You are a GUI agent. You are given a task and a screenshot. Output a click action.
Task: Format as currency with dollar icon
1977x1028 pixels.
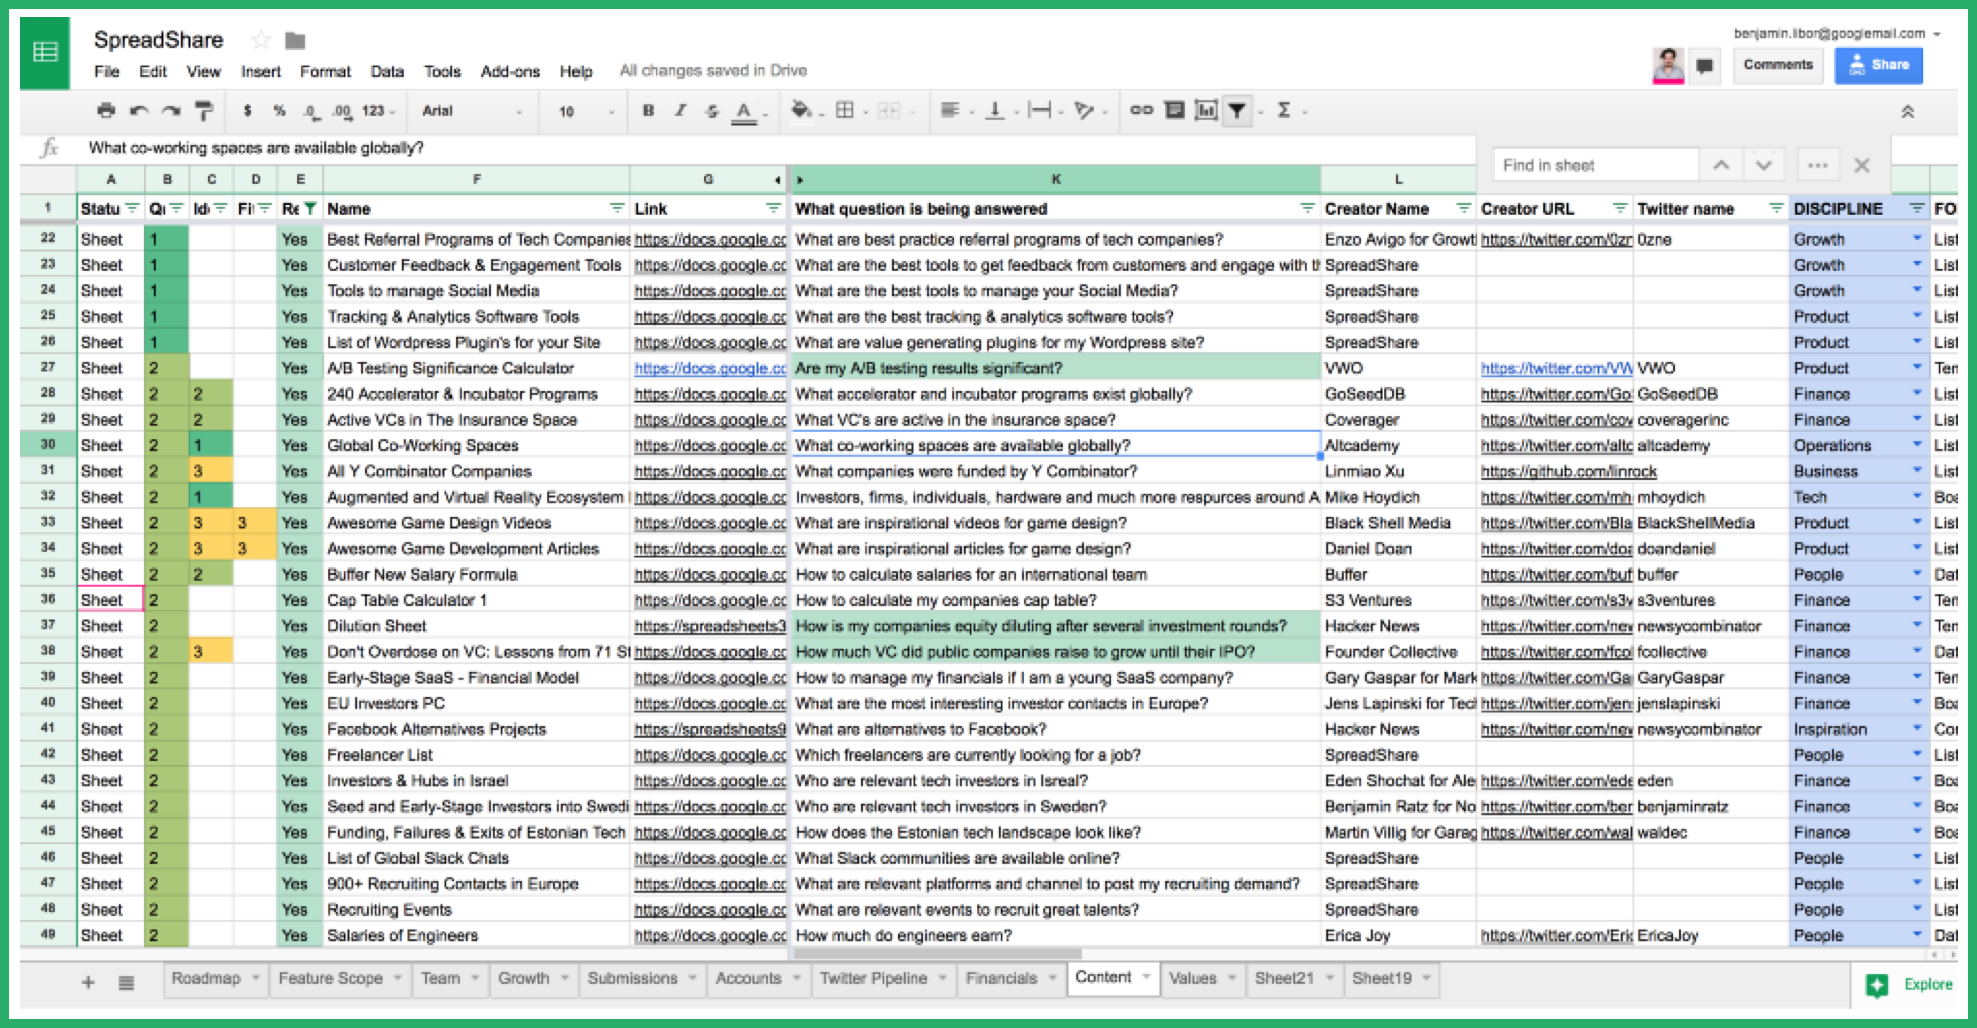pyautogui.click(x=247, y=111)
